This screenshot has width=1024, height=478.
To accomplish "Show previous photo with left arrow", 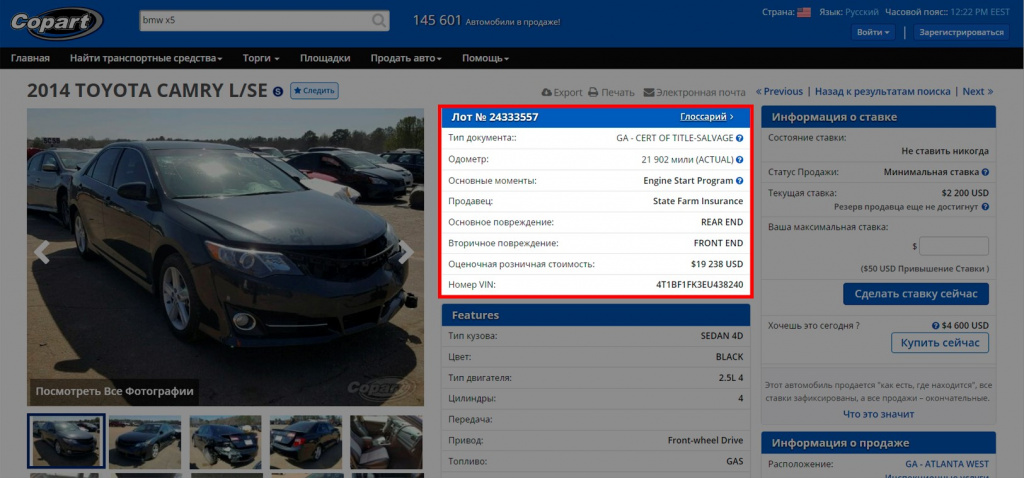I will [x=42, y=251].
